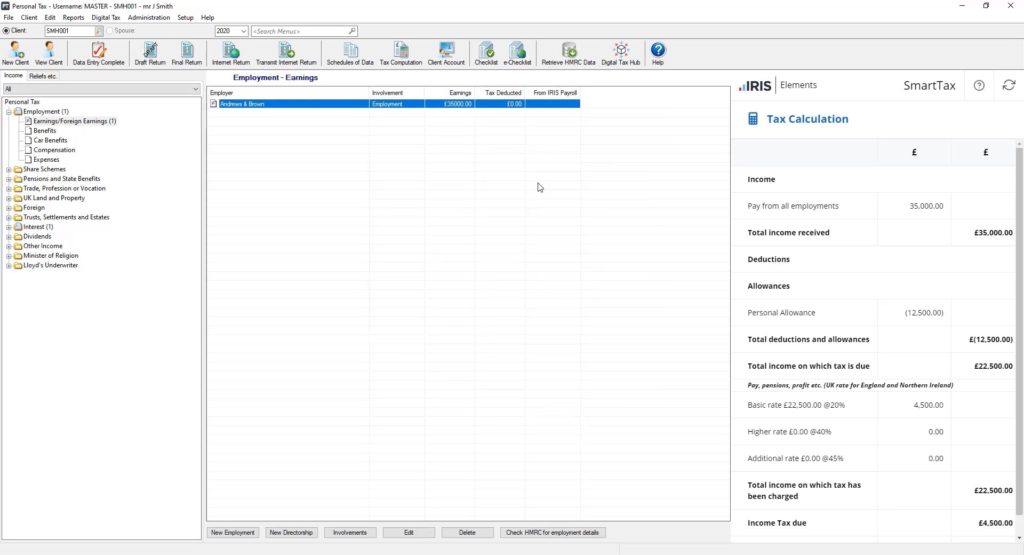Click the New Client toolbar icon
The width and height of the screenshot is (1024, 555).
coord(15,51)
